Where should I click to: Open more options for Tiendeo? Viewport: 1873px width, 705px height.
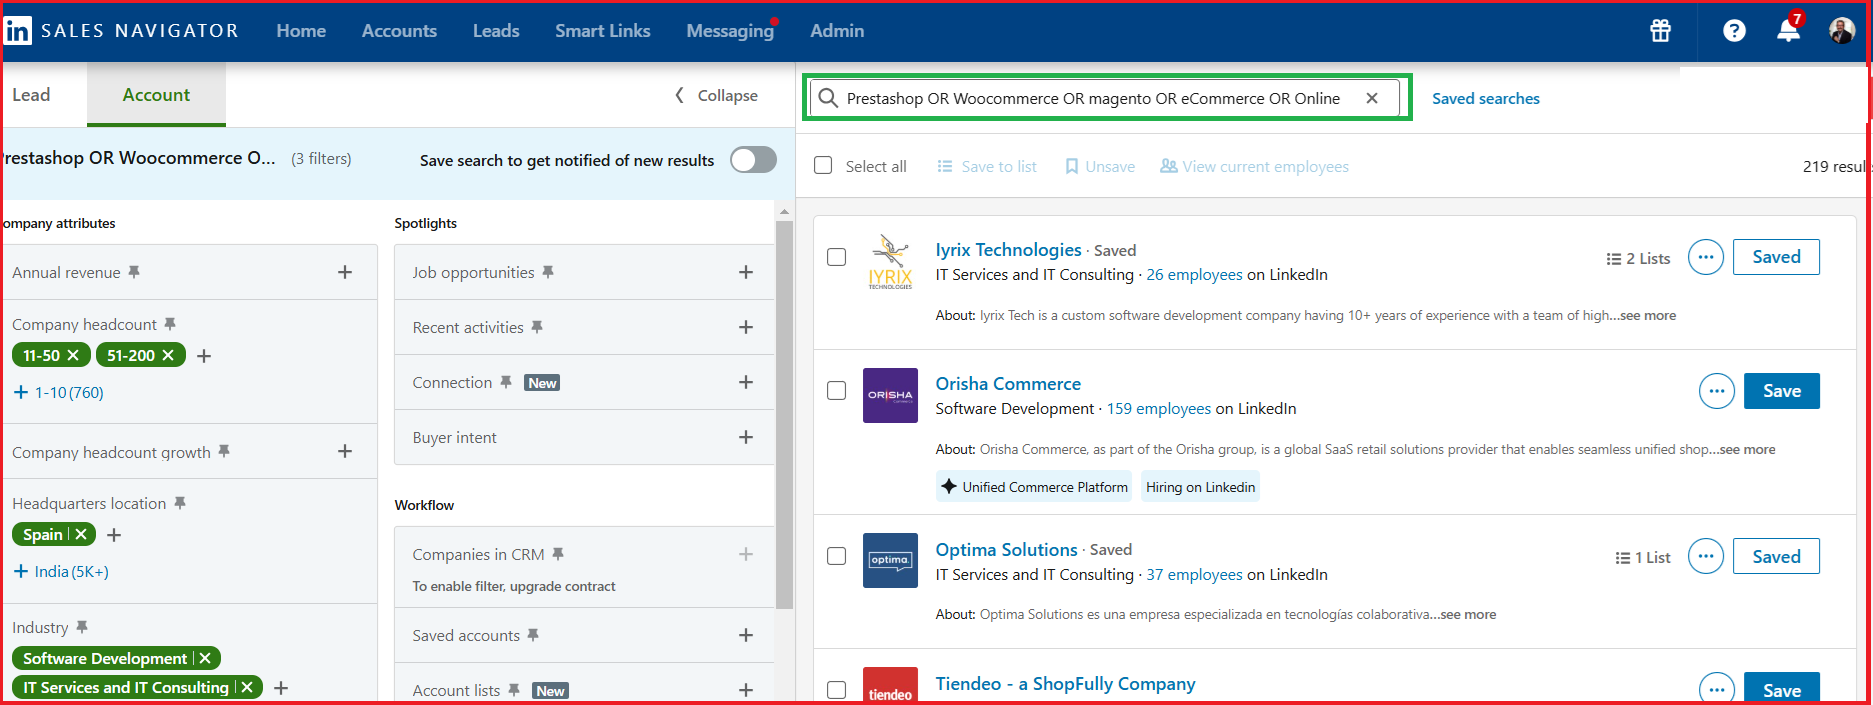[1717, 689]
